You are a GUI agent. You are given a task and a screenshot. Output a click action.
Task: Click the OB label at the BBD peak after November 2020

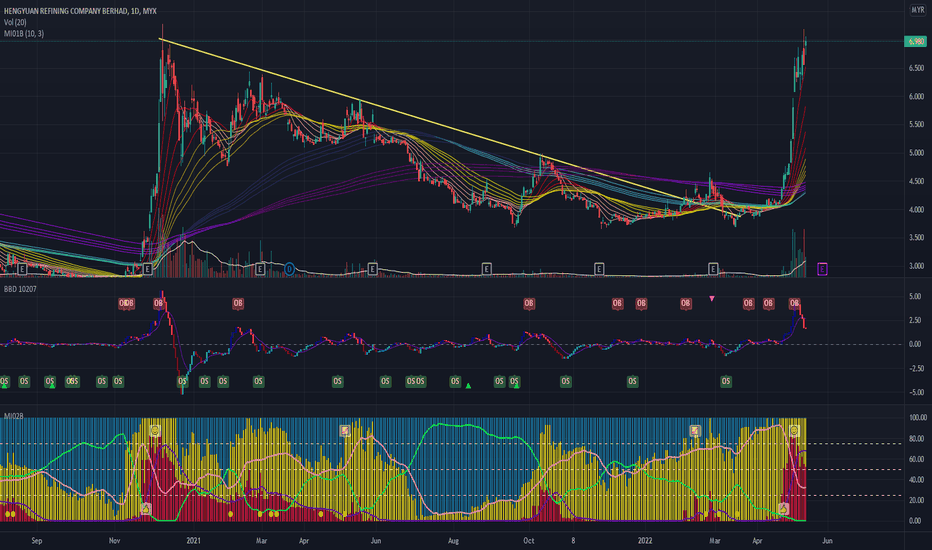pyautogui.click(x=159, y=303)
